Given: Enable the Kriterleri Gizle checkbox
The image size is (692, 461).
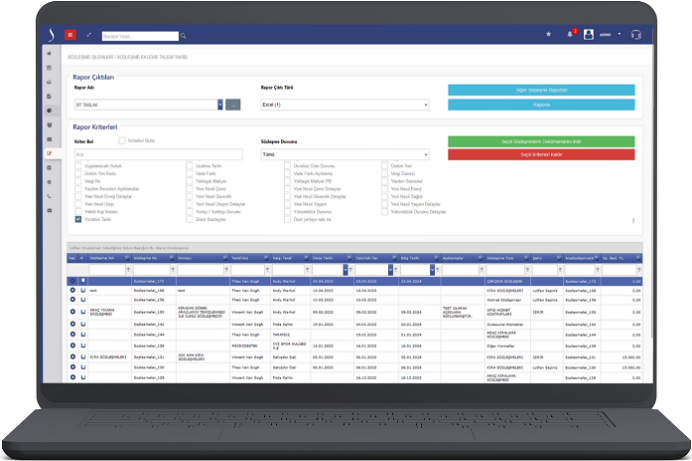Looking at the screenshot, I should pos(122,142).
